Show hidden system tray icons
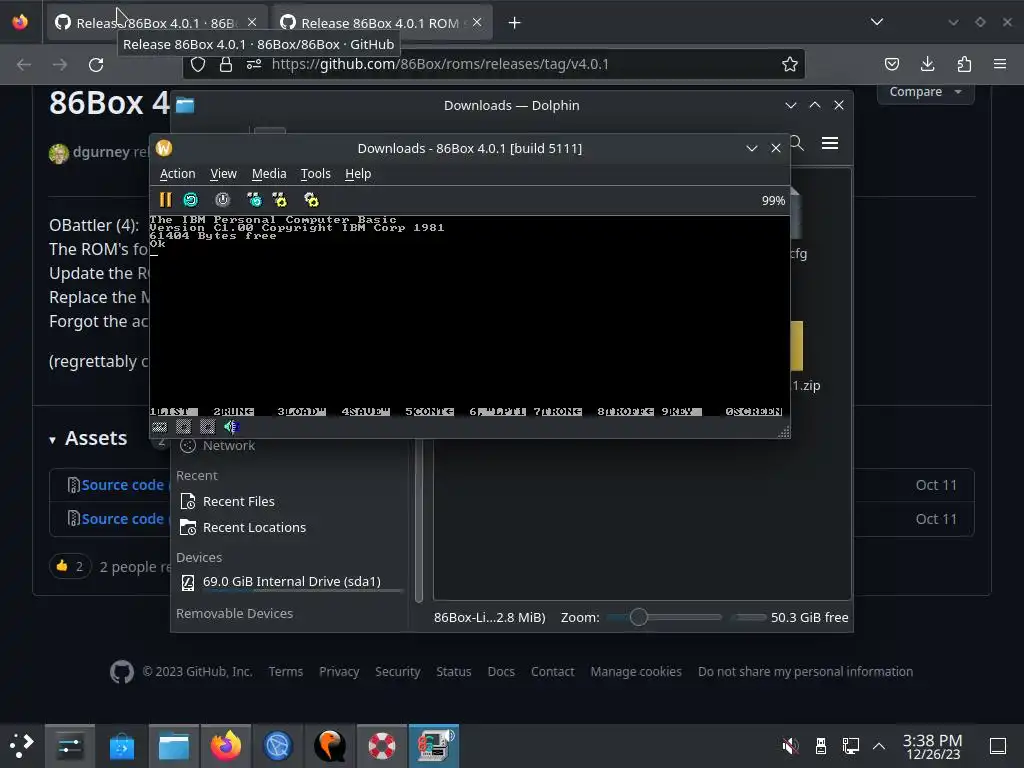This screenshot has height=768, width=1024. click(x=879, y=746)
